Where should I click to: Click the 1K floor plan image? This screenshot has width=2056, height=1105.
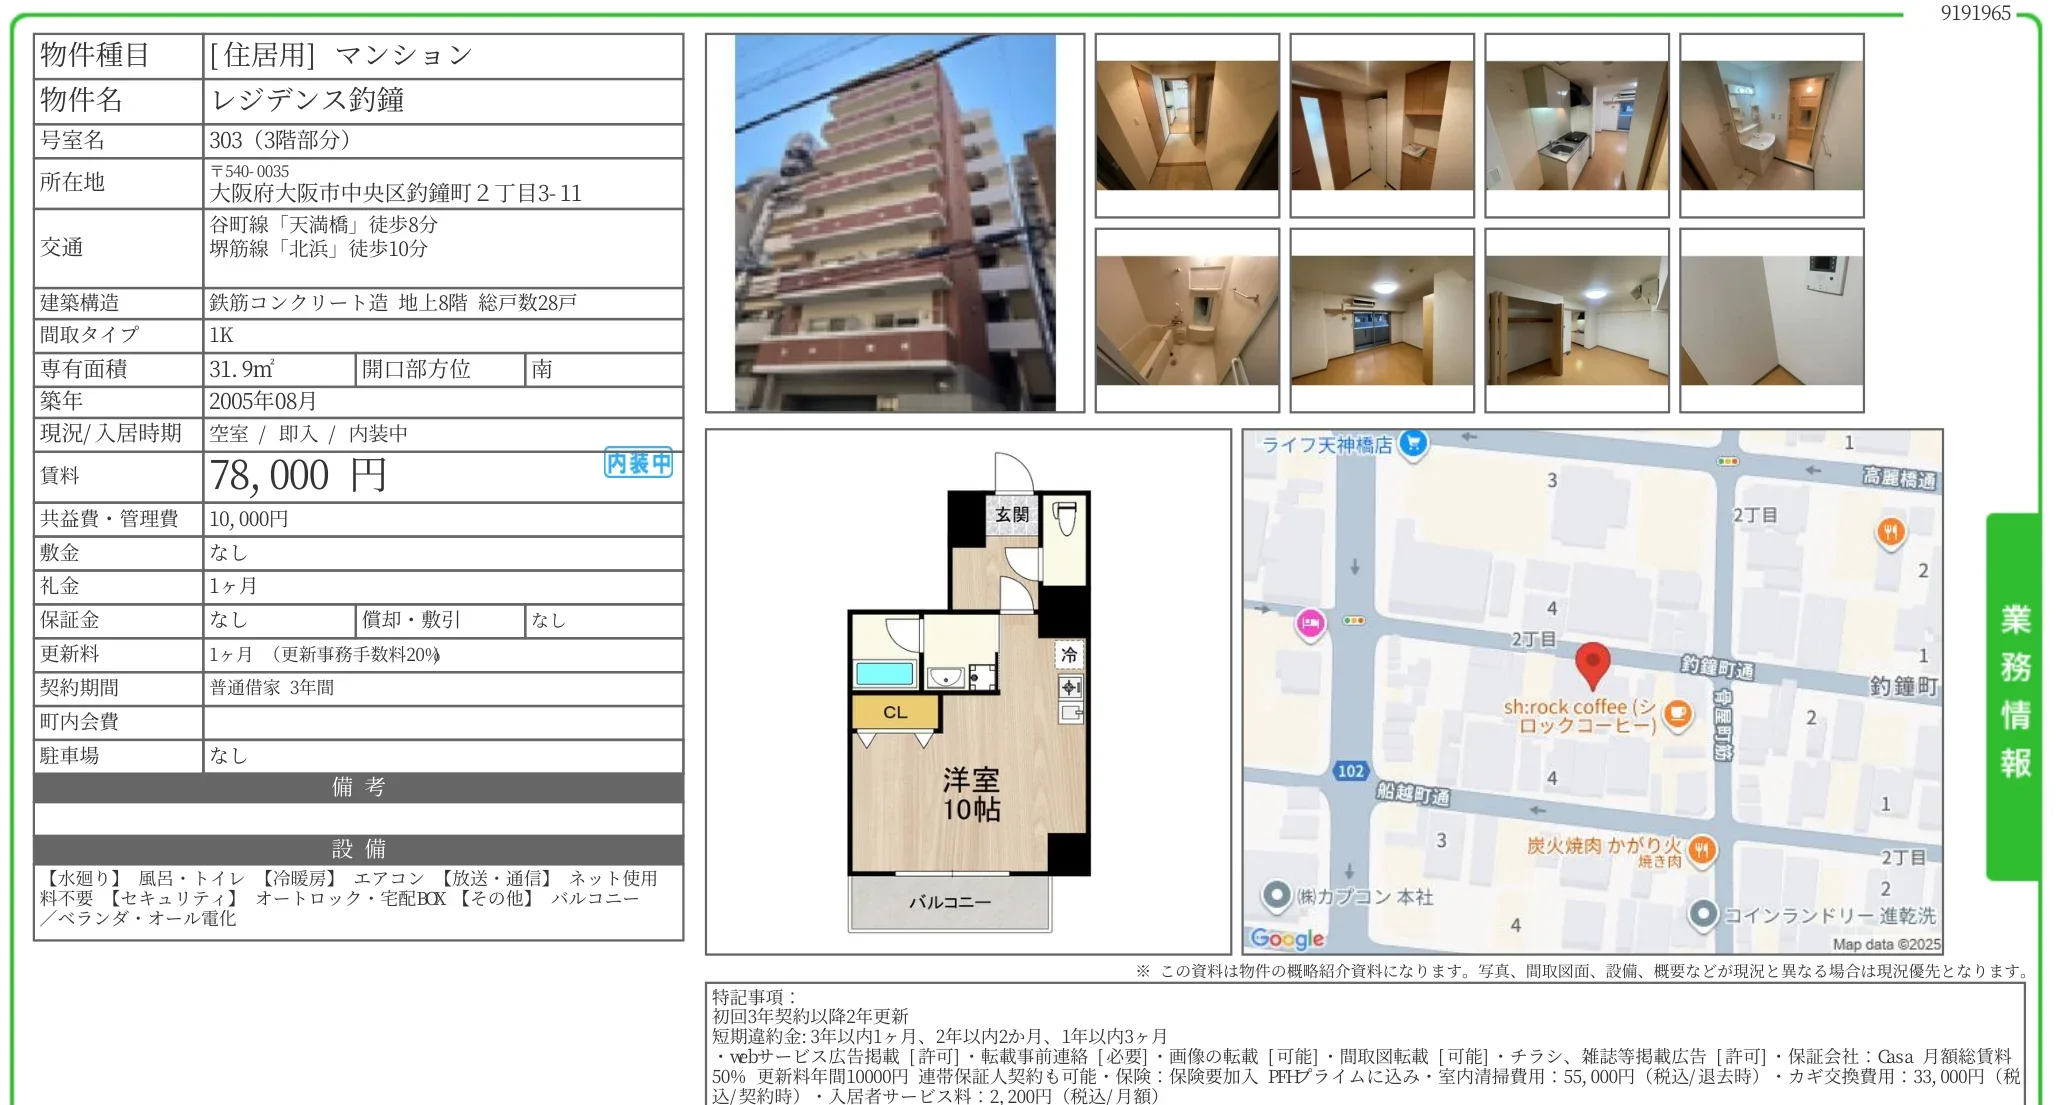tap(968, 692)
